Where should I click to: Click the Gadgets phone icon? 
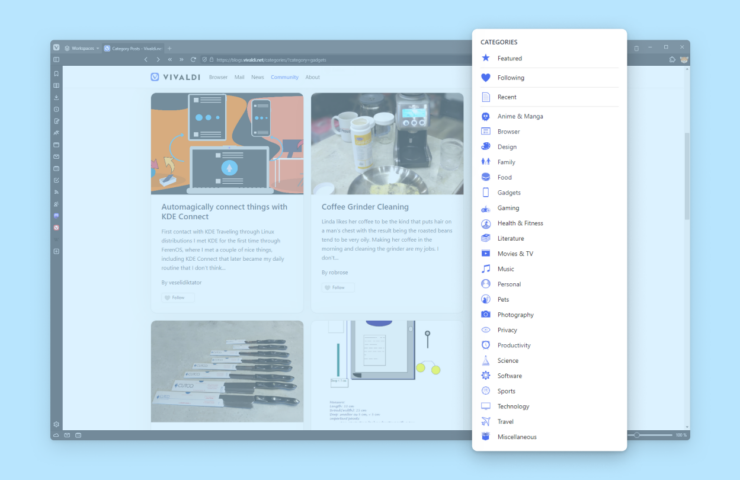pyautogui.click(x=486, y=193)
